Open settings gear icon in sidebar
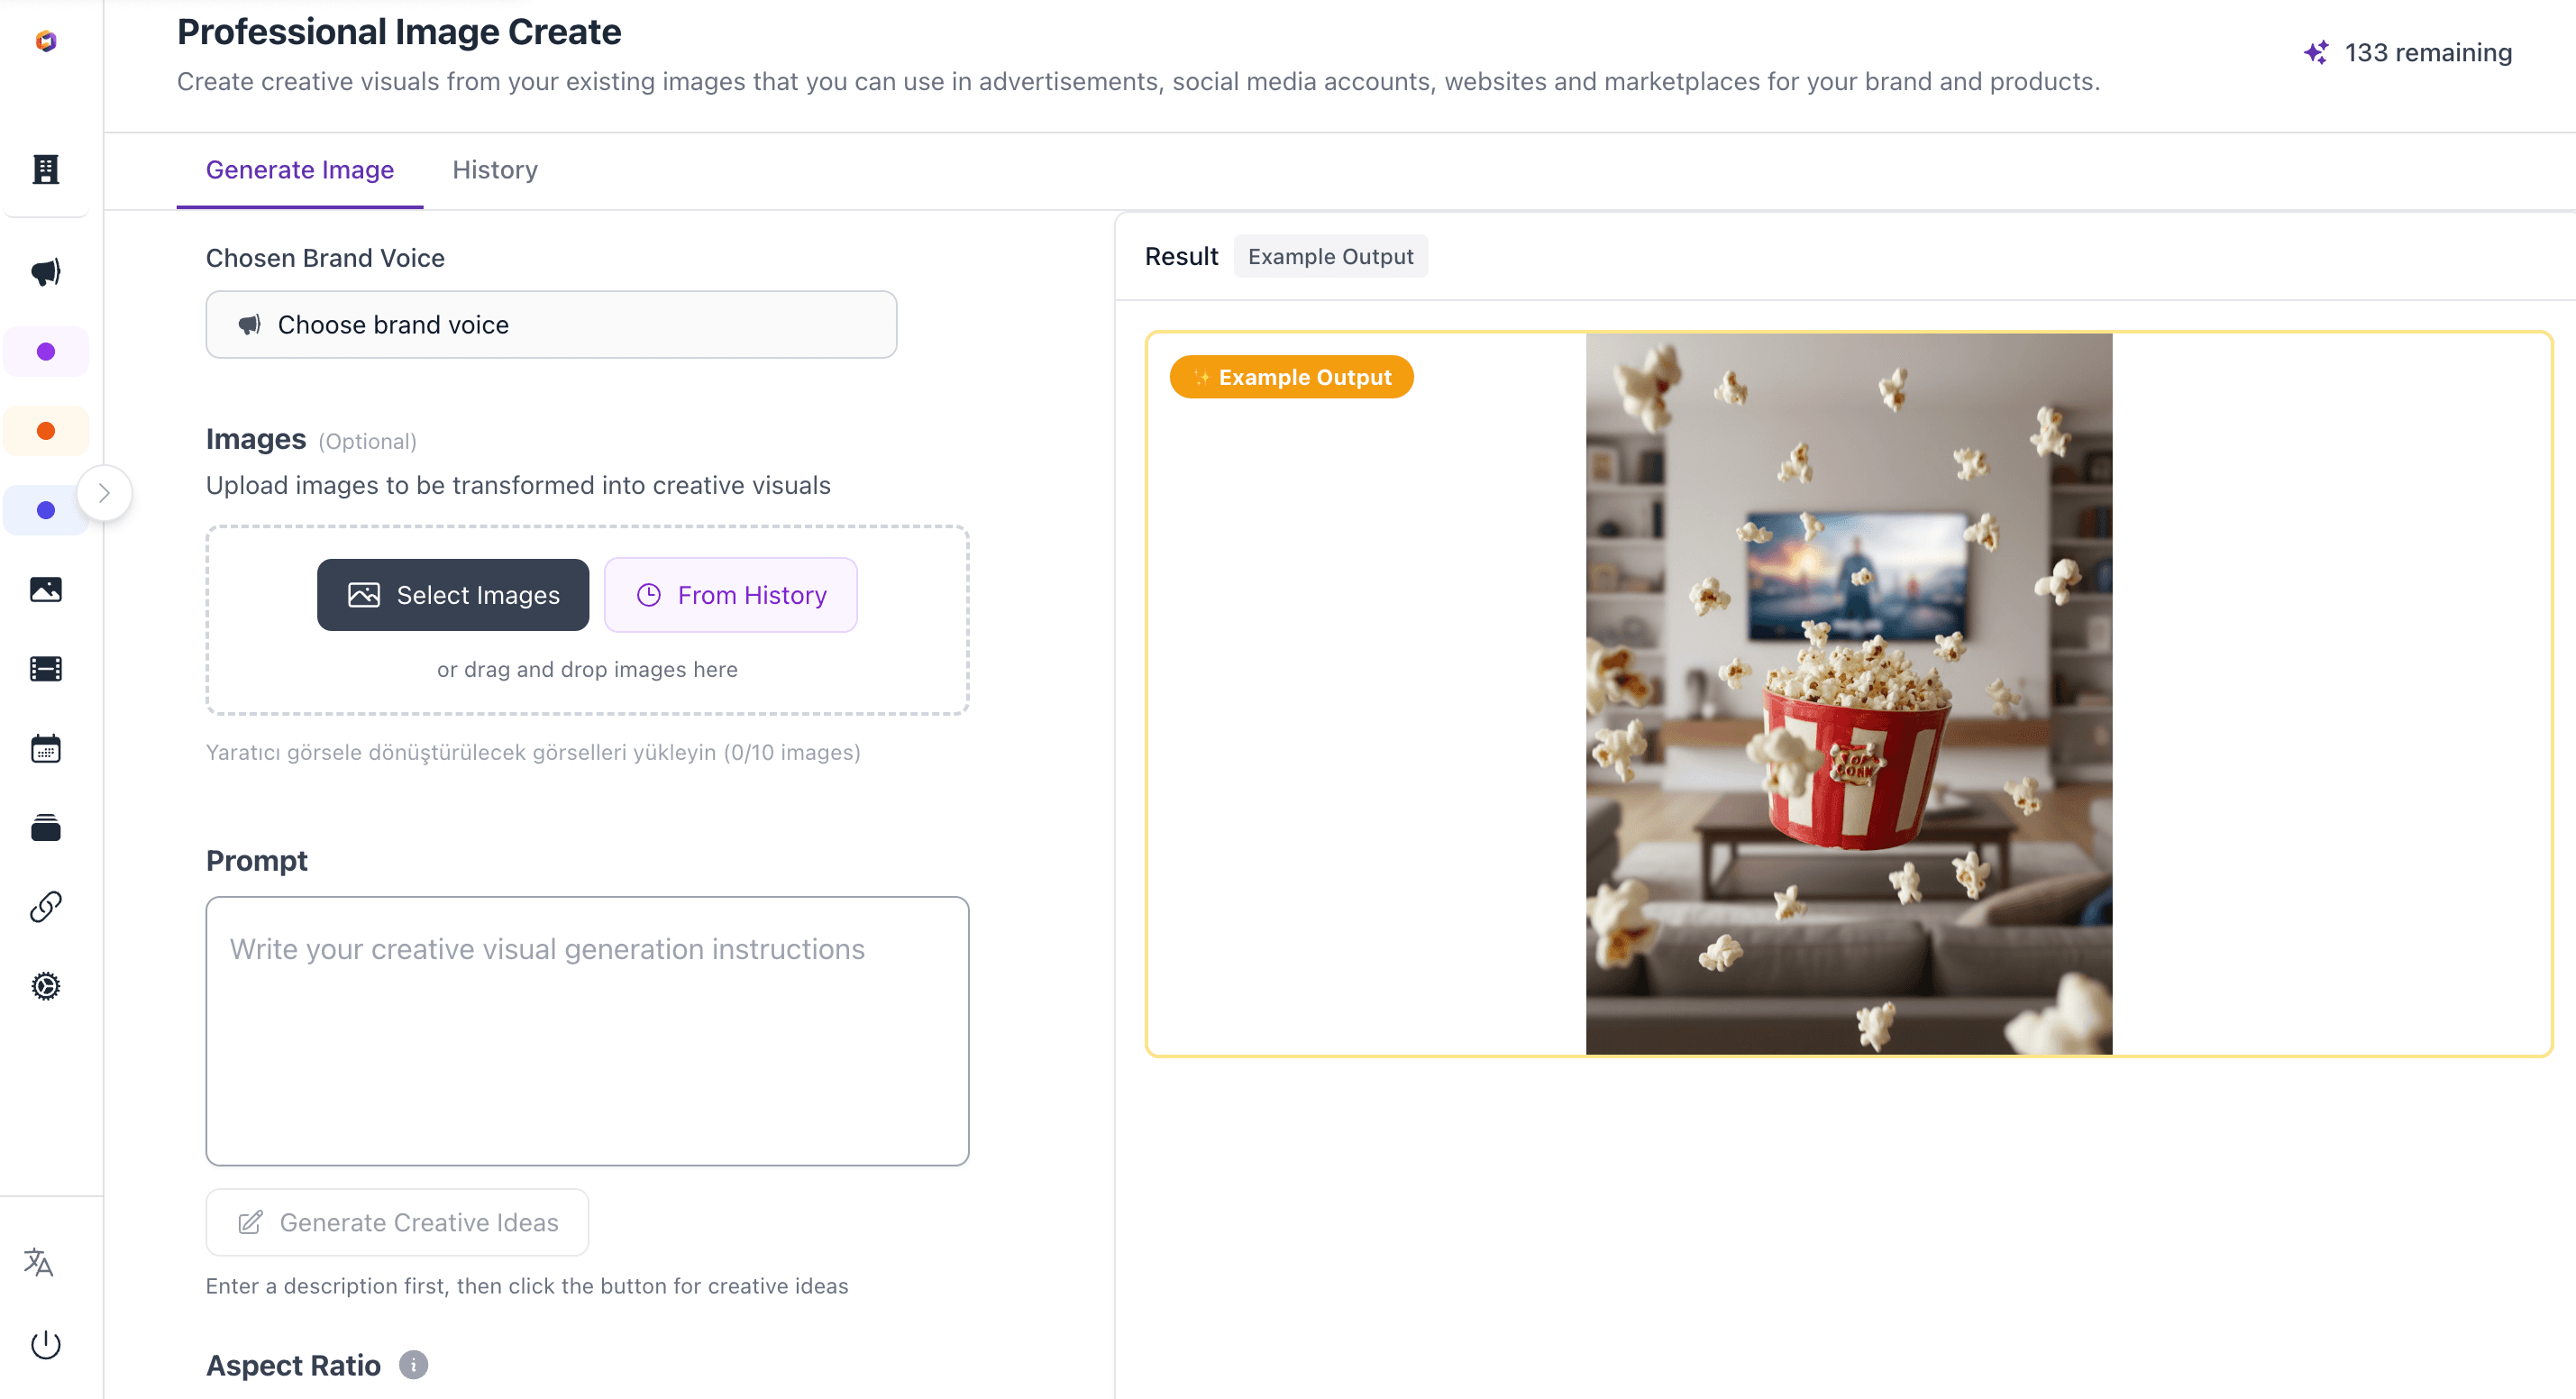This screenshot has width=2576, height=1399. pyautogui.click(x=46, y=987)
